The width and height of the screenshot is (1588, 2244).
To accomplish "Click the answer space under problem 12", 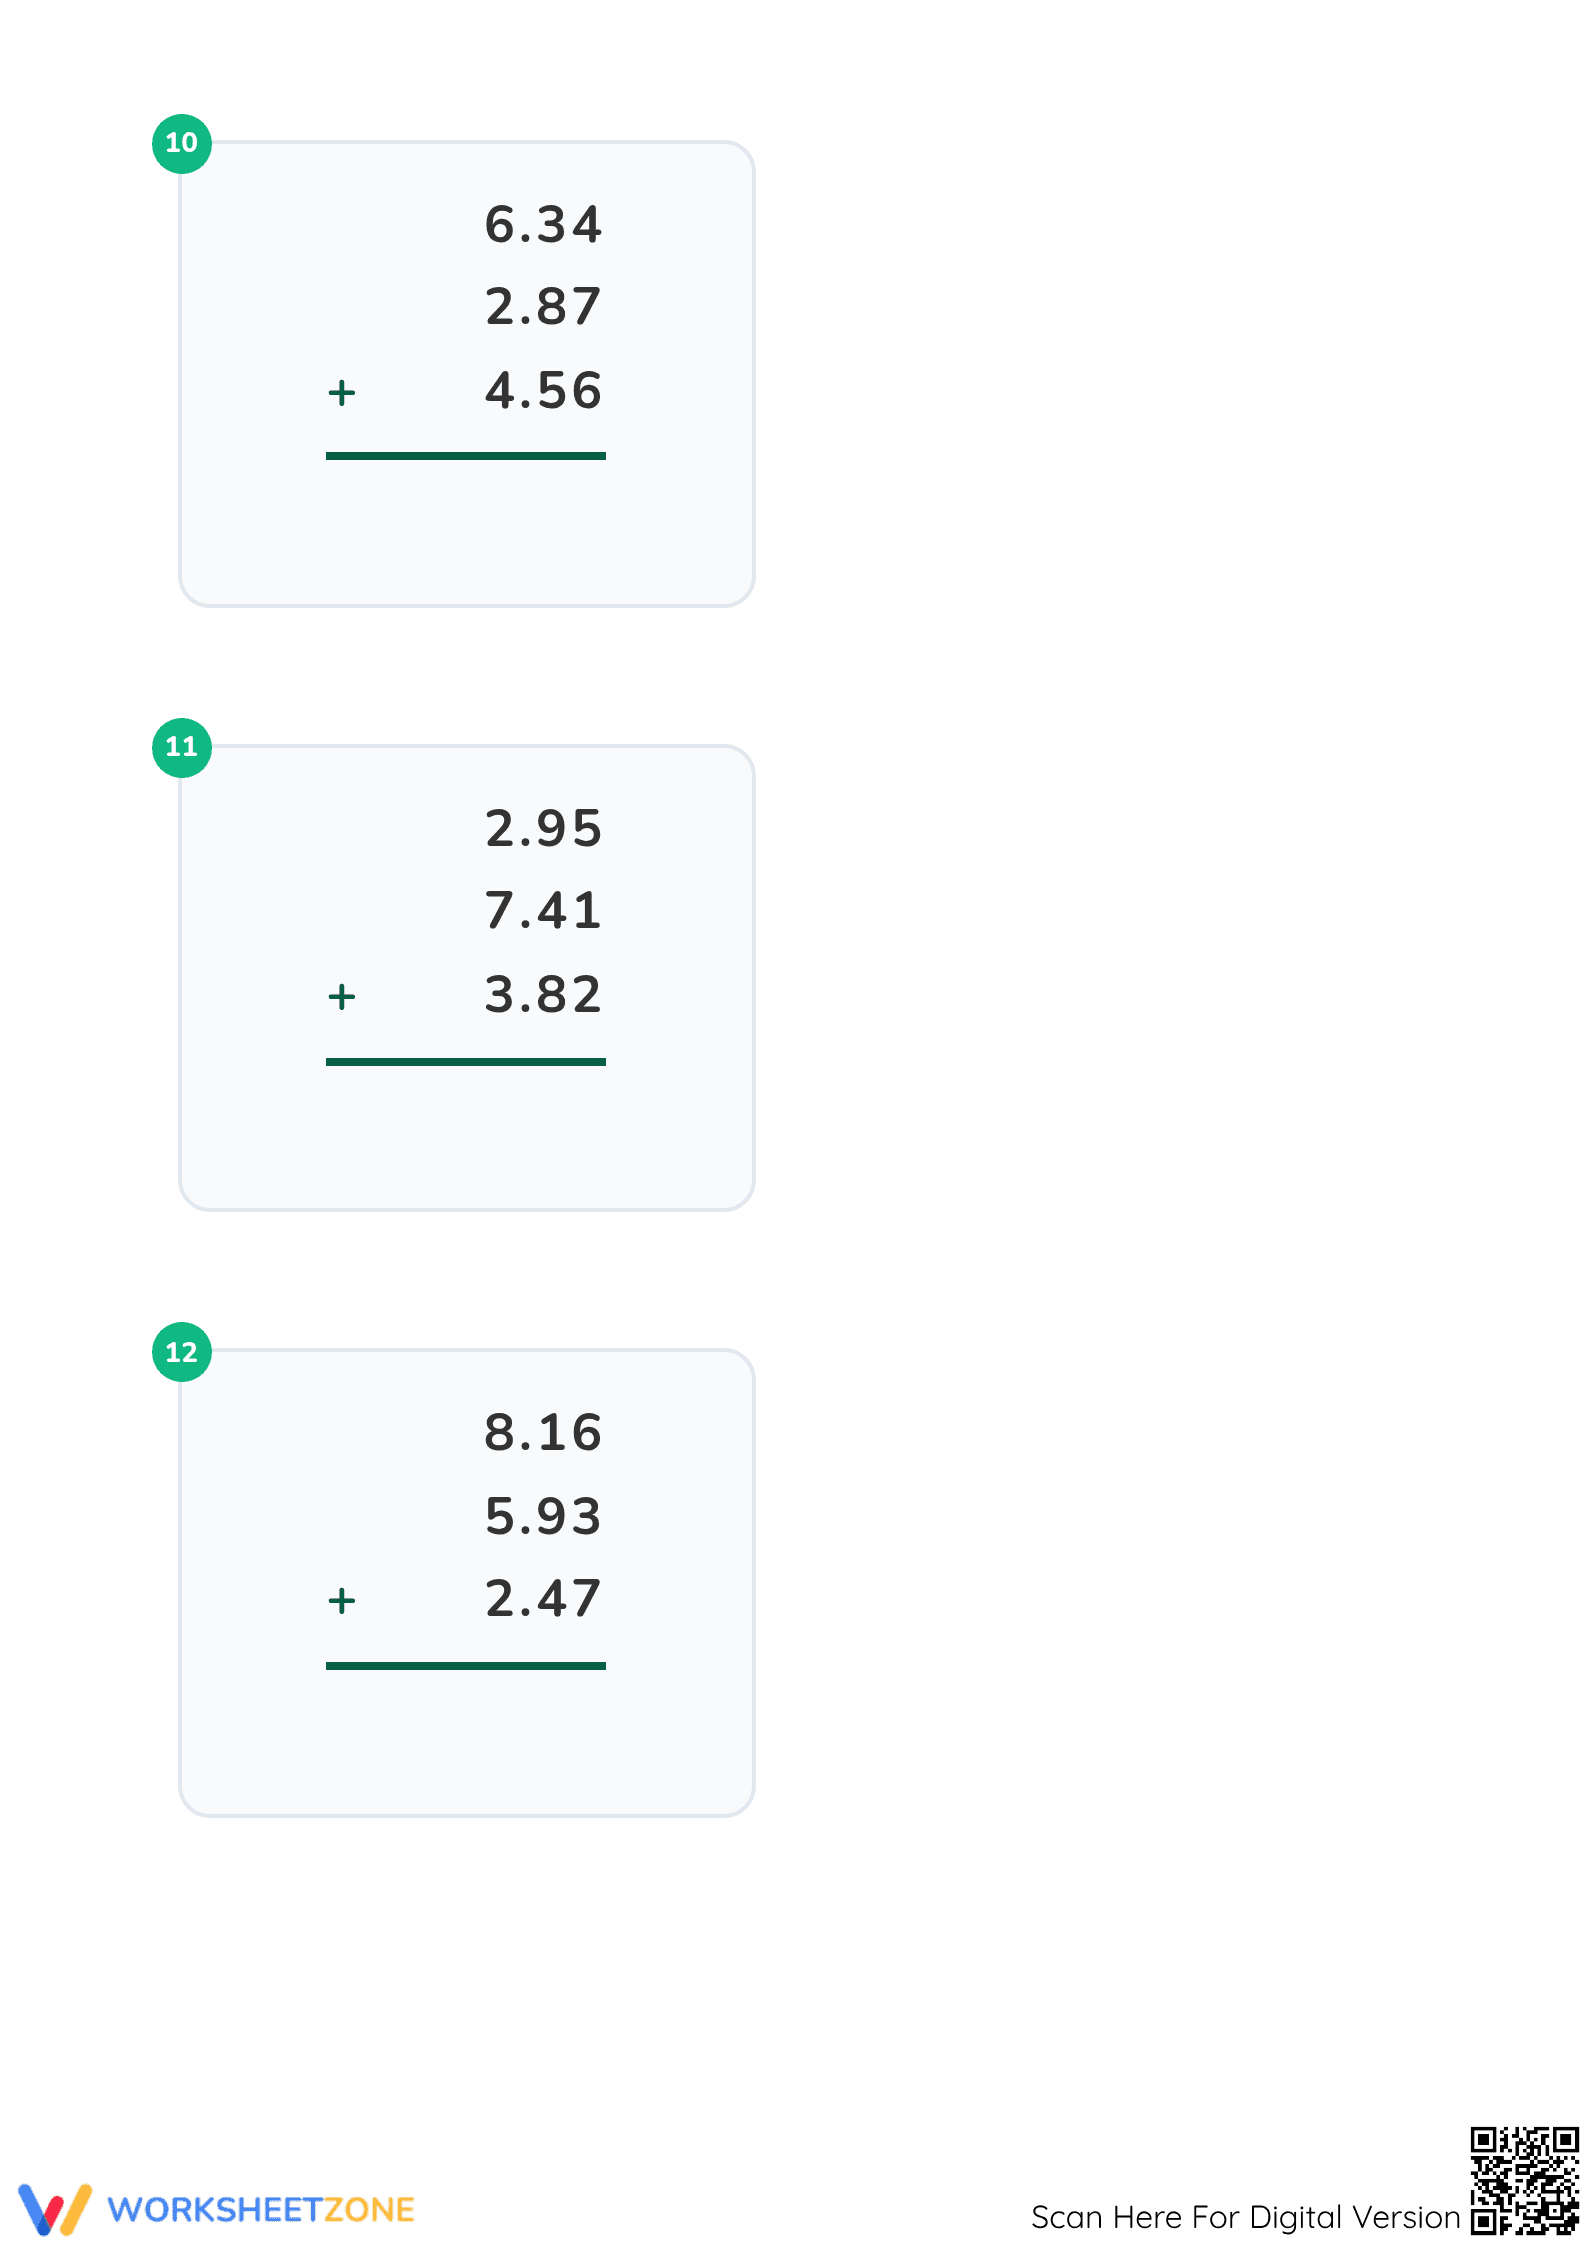I will pos(466,1735).
